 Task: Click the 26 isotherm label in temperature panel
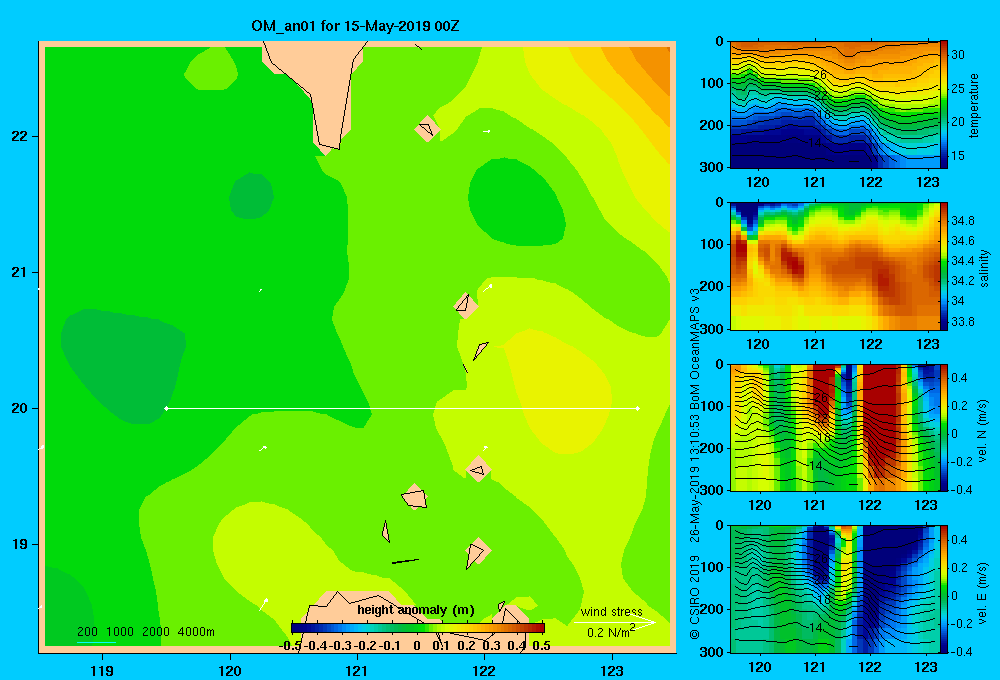[x=820, y=75]
